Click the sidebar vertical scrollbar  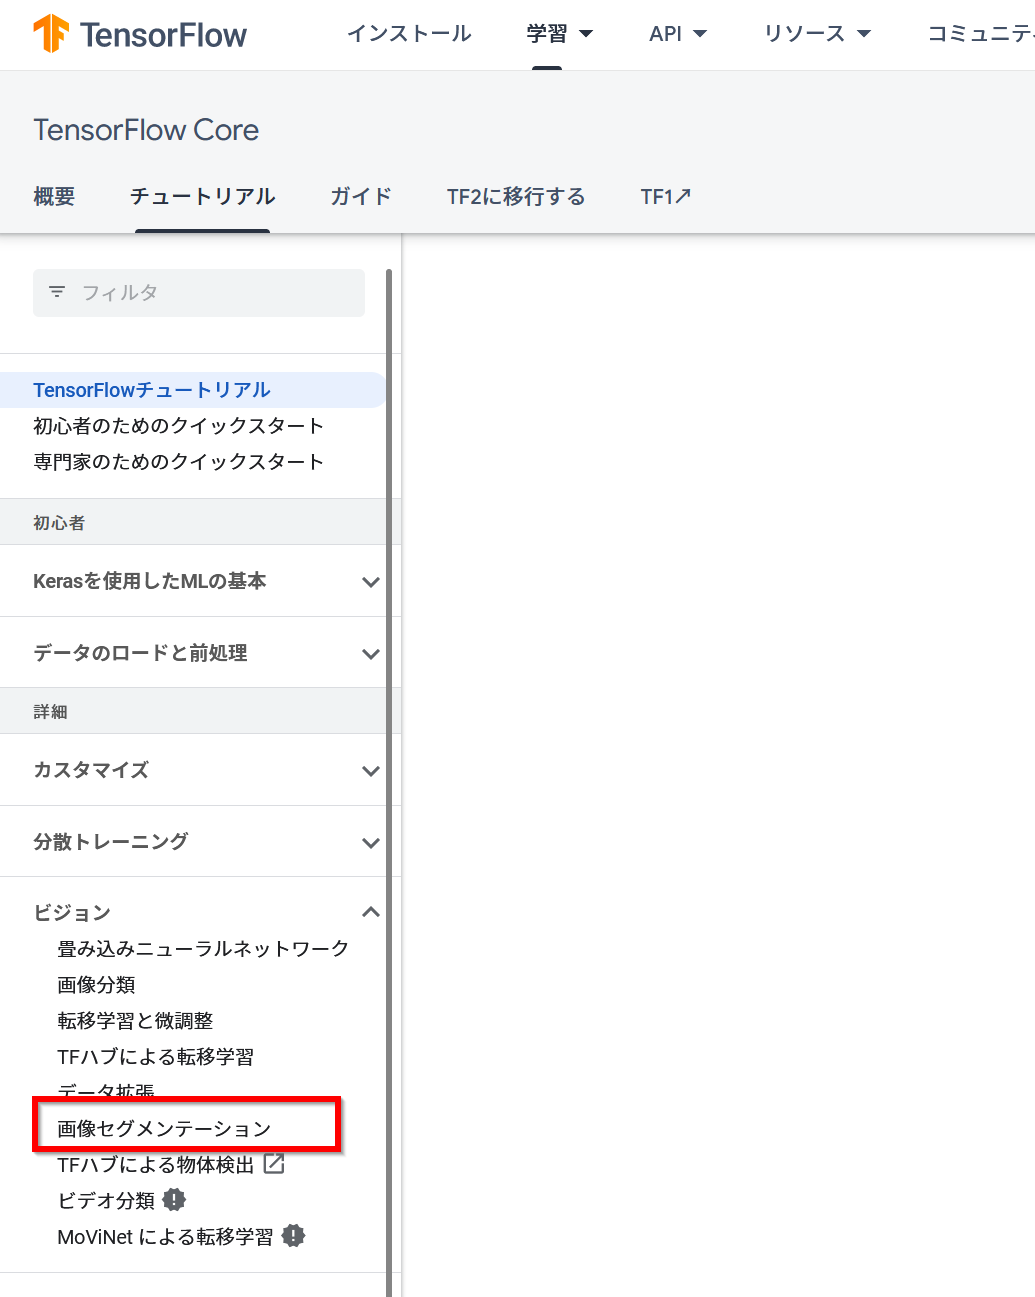389,783
